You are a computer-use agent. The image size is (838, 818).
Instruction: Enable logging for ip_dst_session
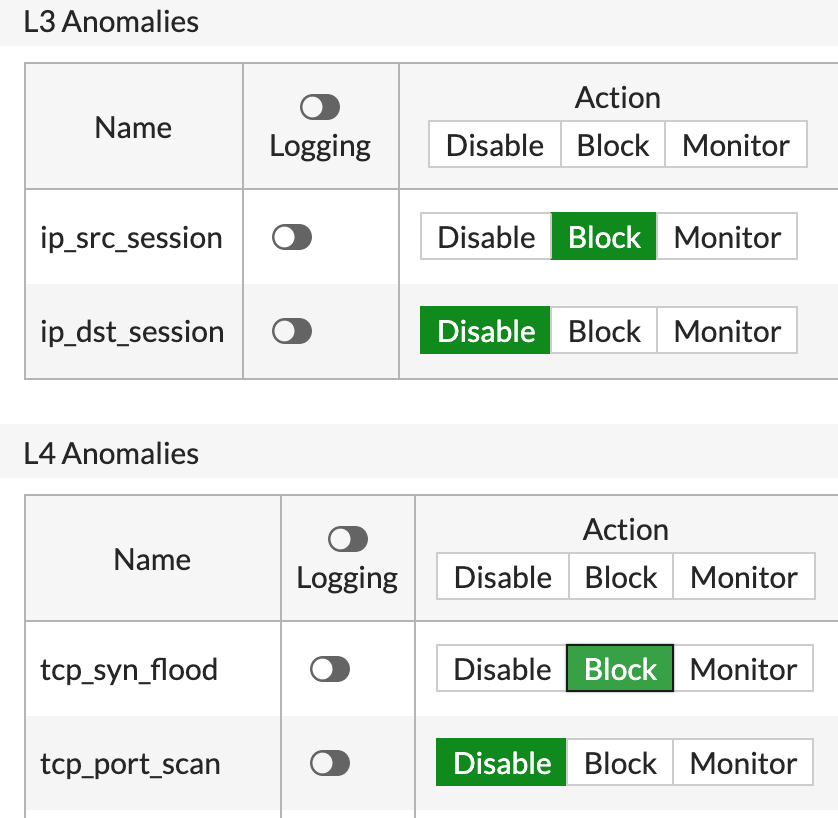coord(292,332)
